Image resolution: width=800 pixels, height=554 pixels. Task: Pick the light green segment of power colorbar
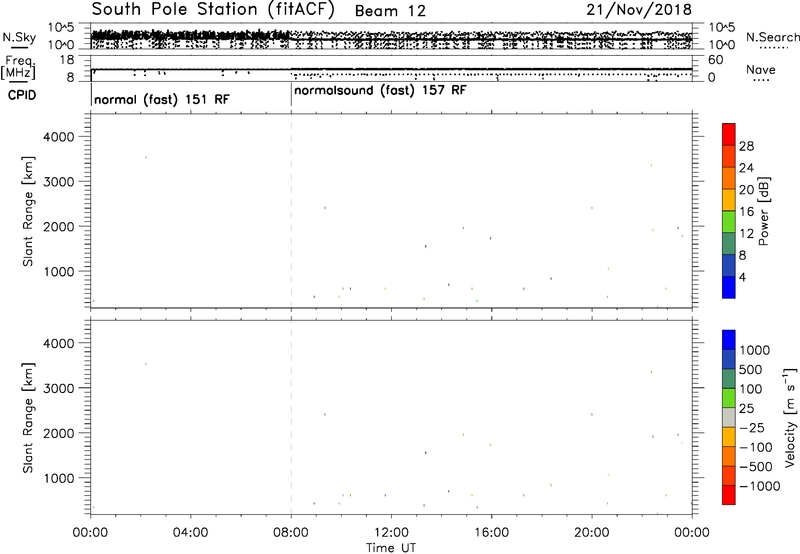pyautogui.click(x=729, y=222)
